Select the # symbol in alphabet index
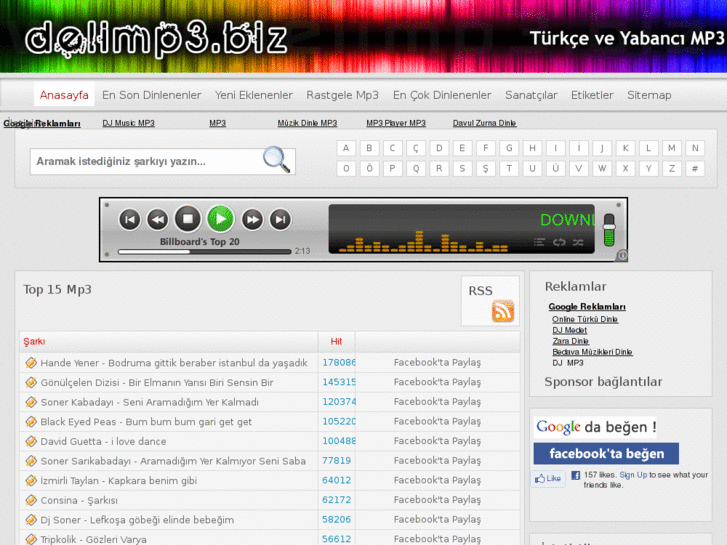This screenshot has height=545, width=727. pos(695,168)
